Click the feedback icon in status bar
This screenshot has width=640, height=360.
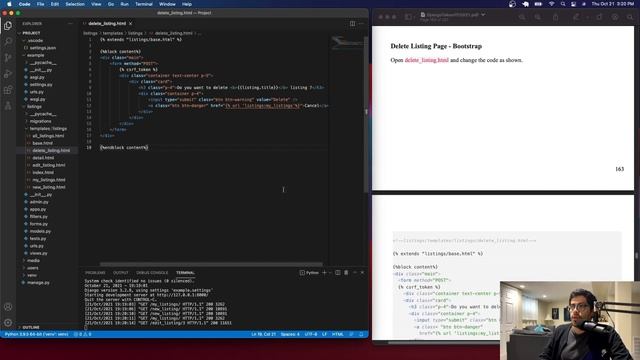[351, 334]
